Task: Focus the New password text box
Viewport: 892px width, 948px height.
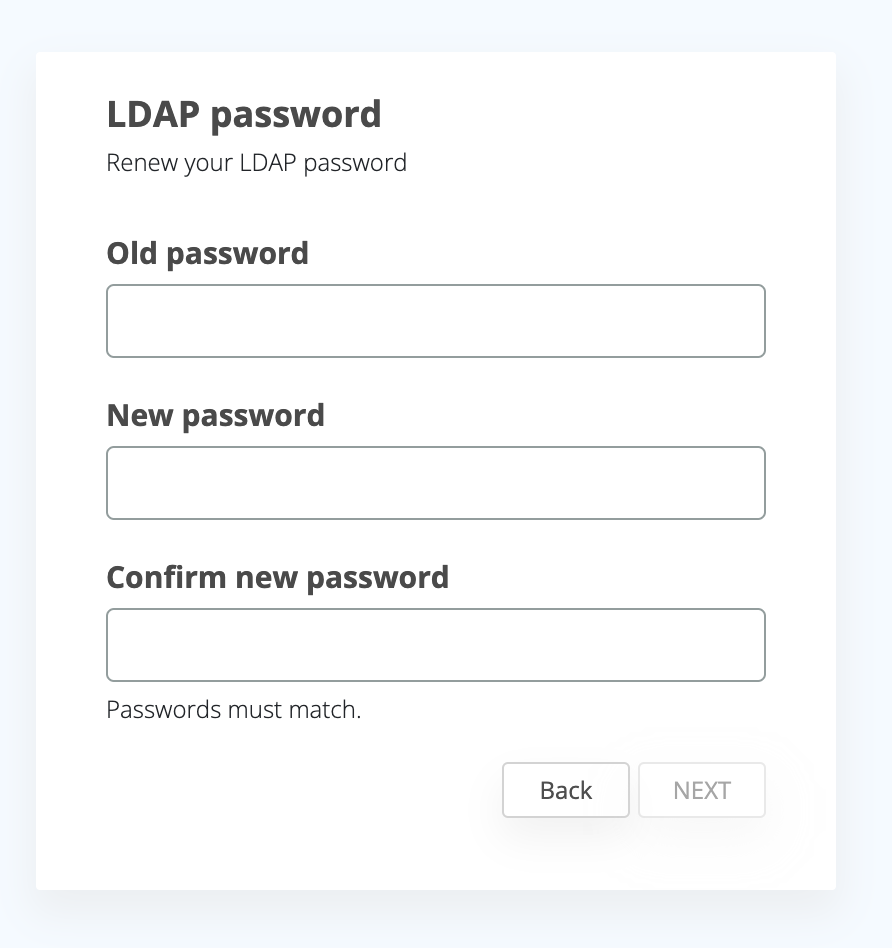Action: tap(435, 483)
